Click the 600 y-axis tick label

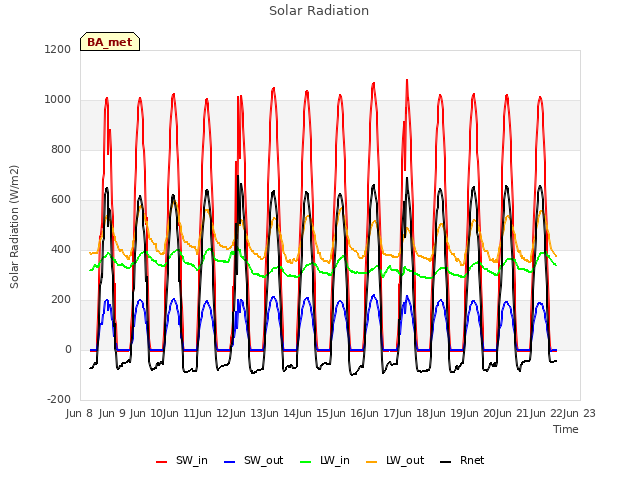pyautogui.click(x=61, y=200)
